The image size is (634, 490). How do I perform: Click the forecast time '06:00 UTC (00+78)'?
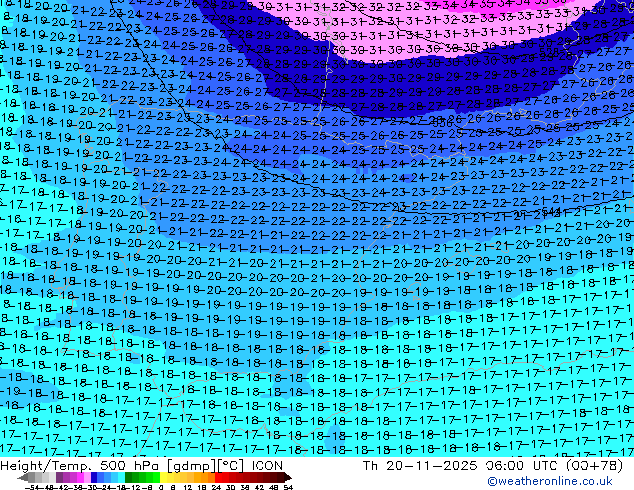click(554, 466)
